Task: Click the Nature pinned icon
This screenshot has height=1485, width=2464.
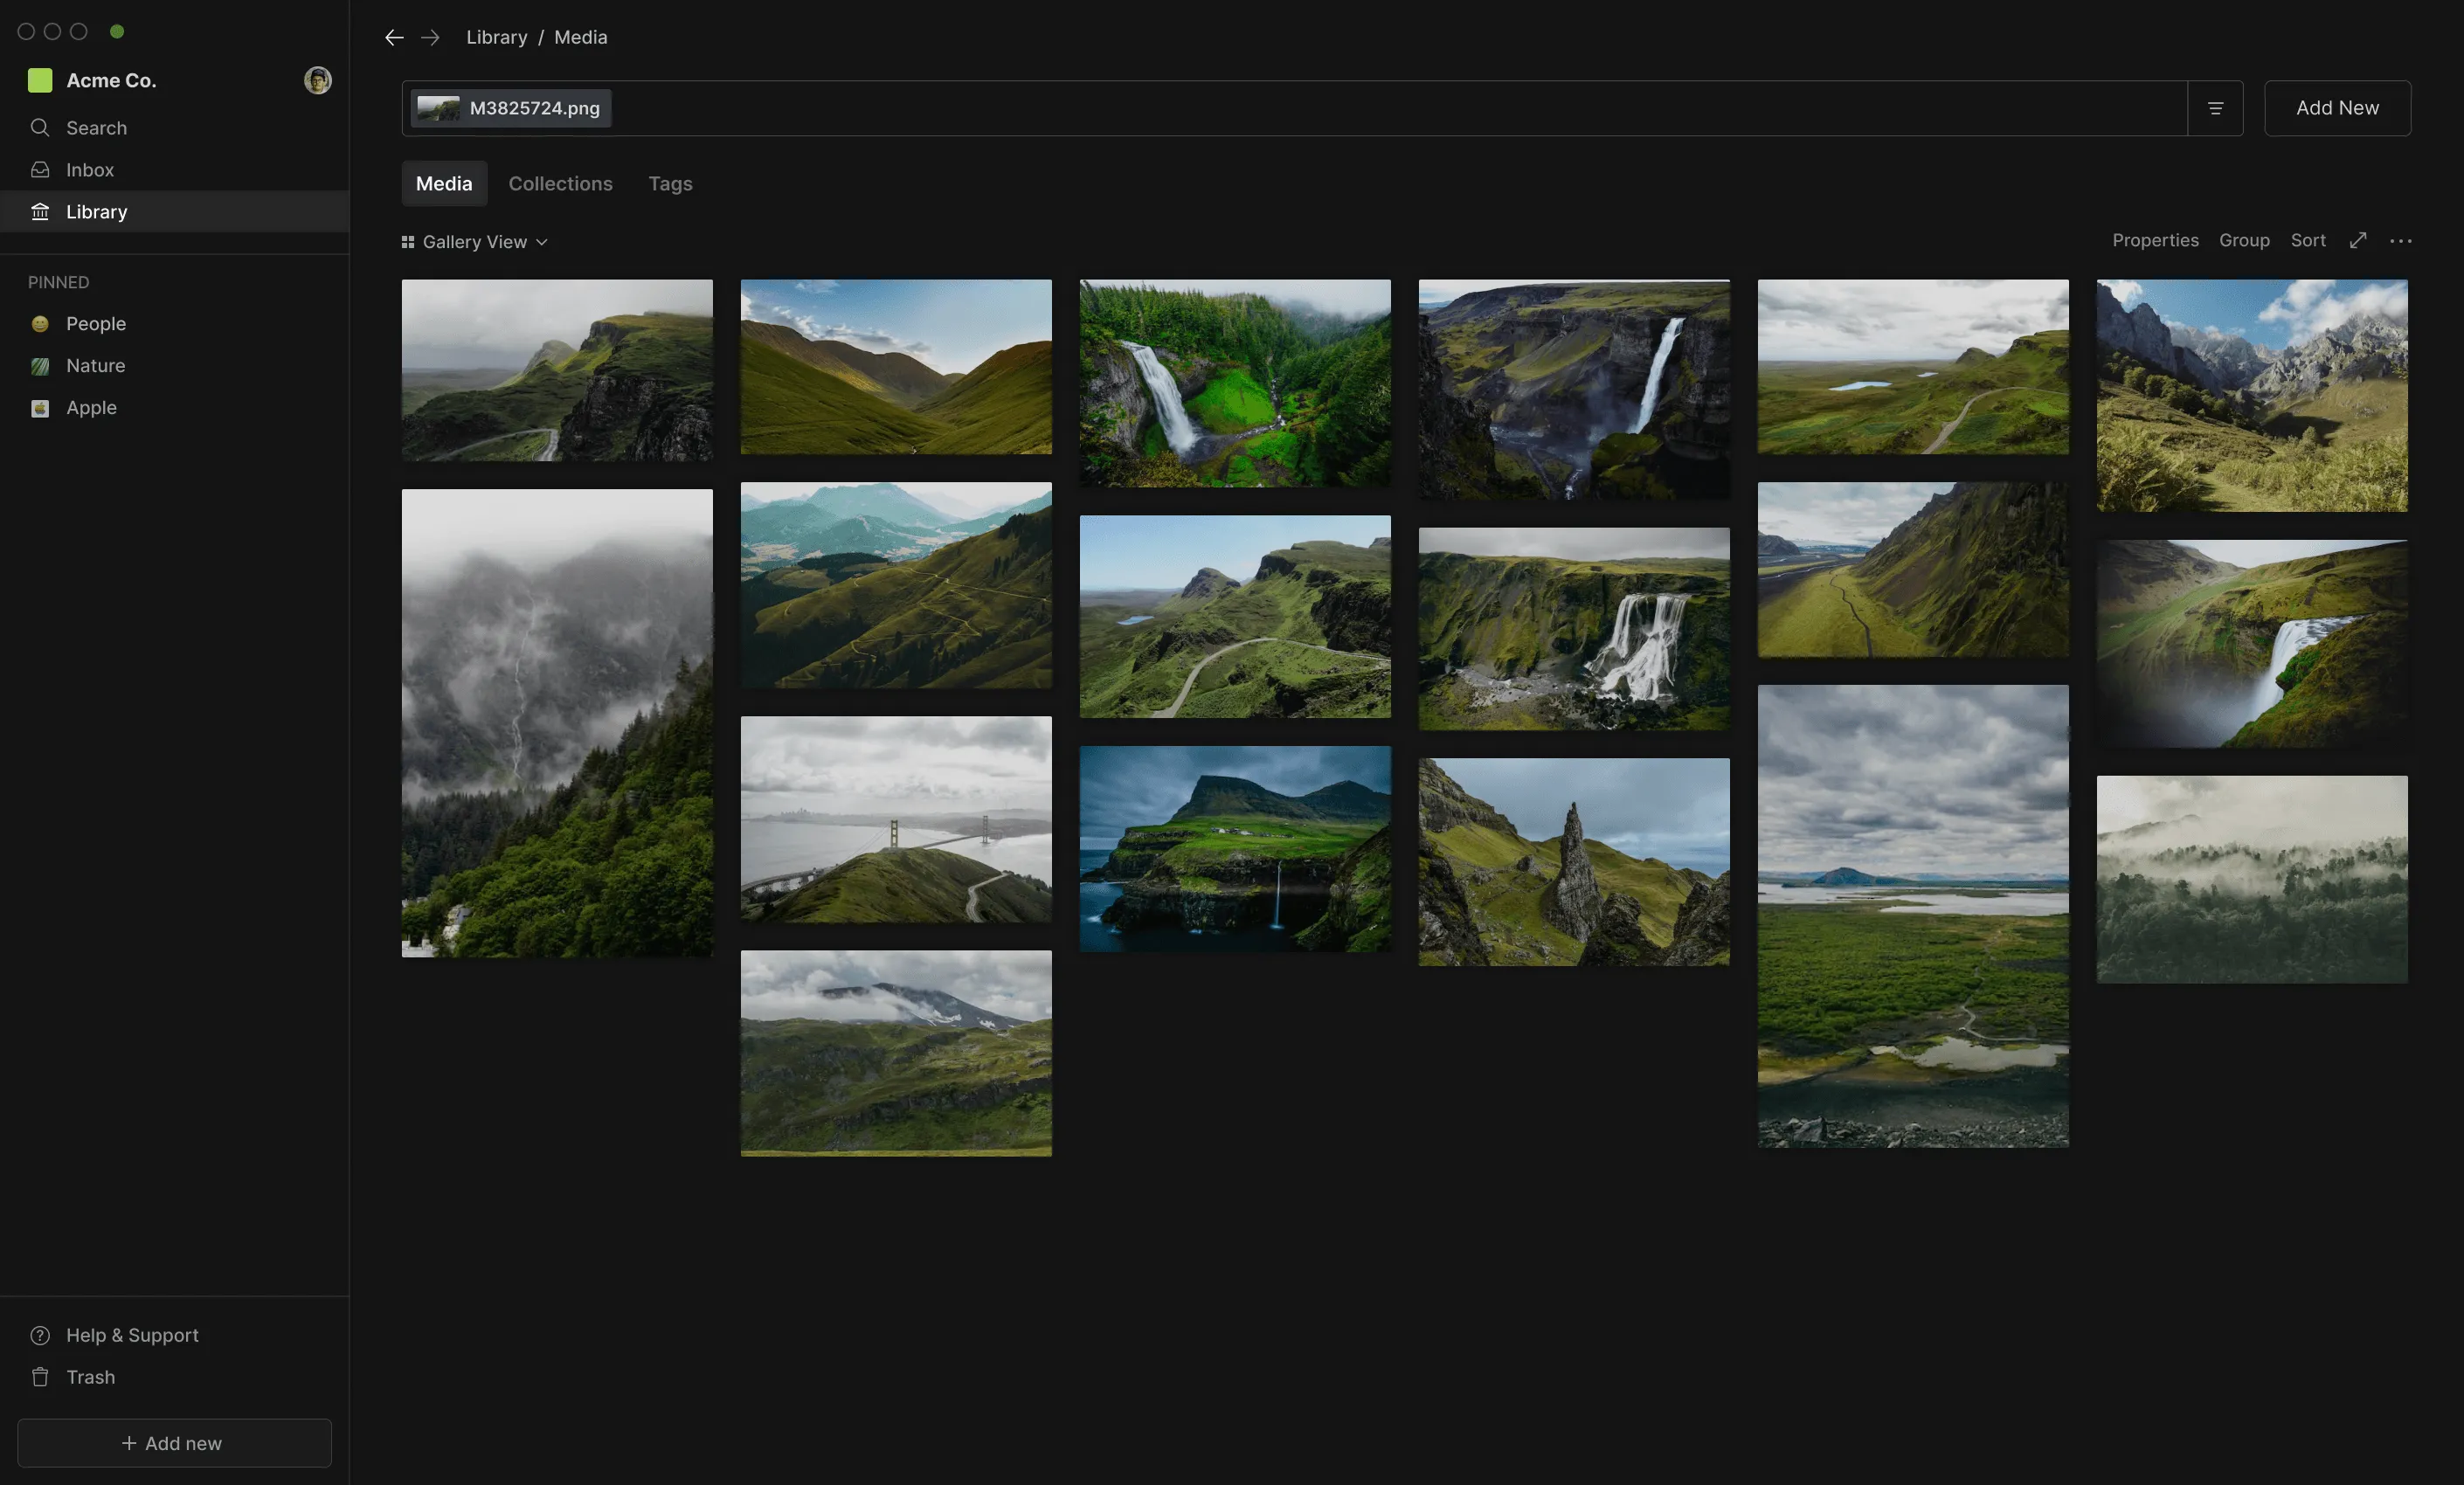Action: 40,366
